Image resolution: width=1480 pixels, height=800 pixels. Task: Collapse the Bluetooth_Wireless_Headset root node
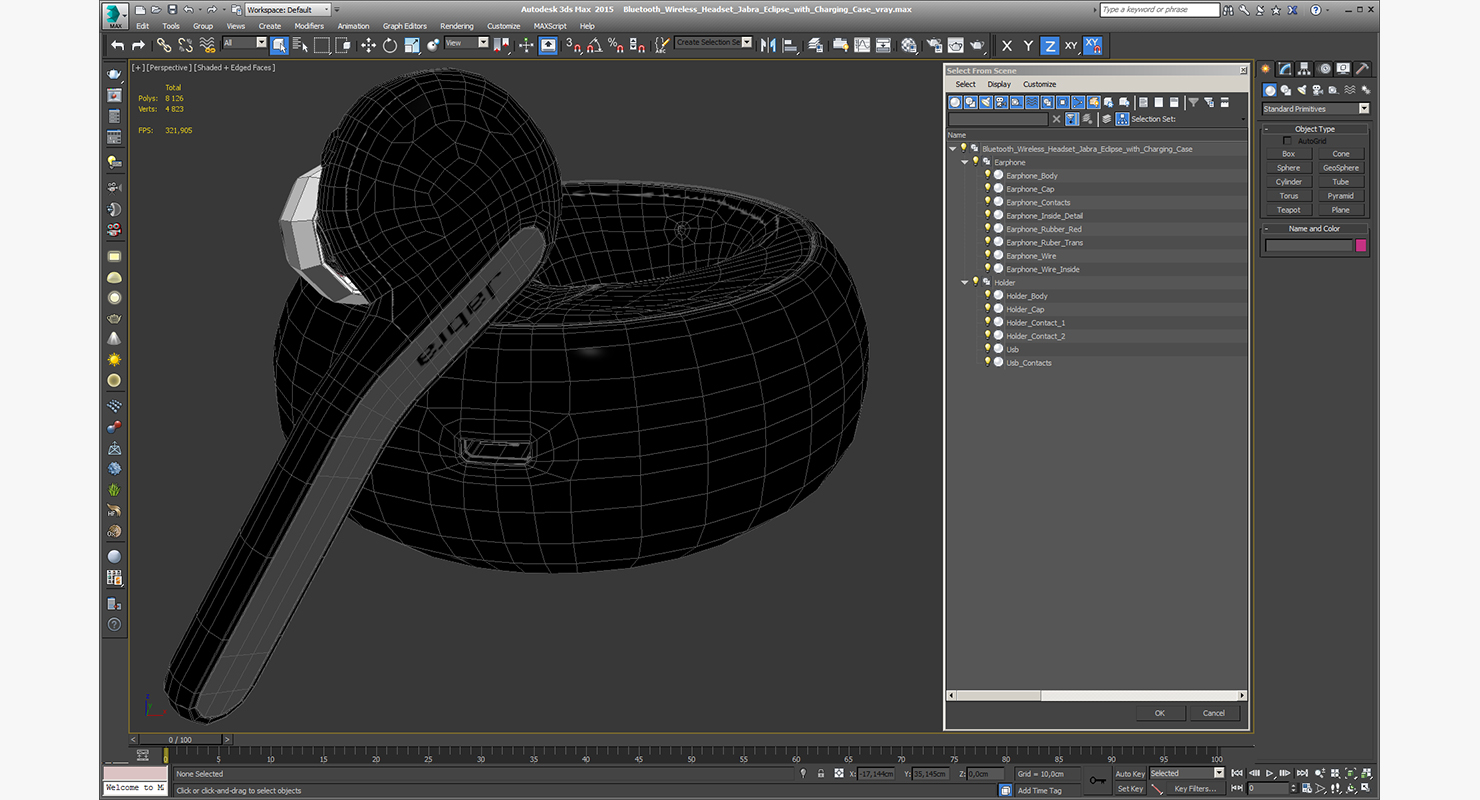953,148
